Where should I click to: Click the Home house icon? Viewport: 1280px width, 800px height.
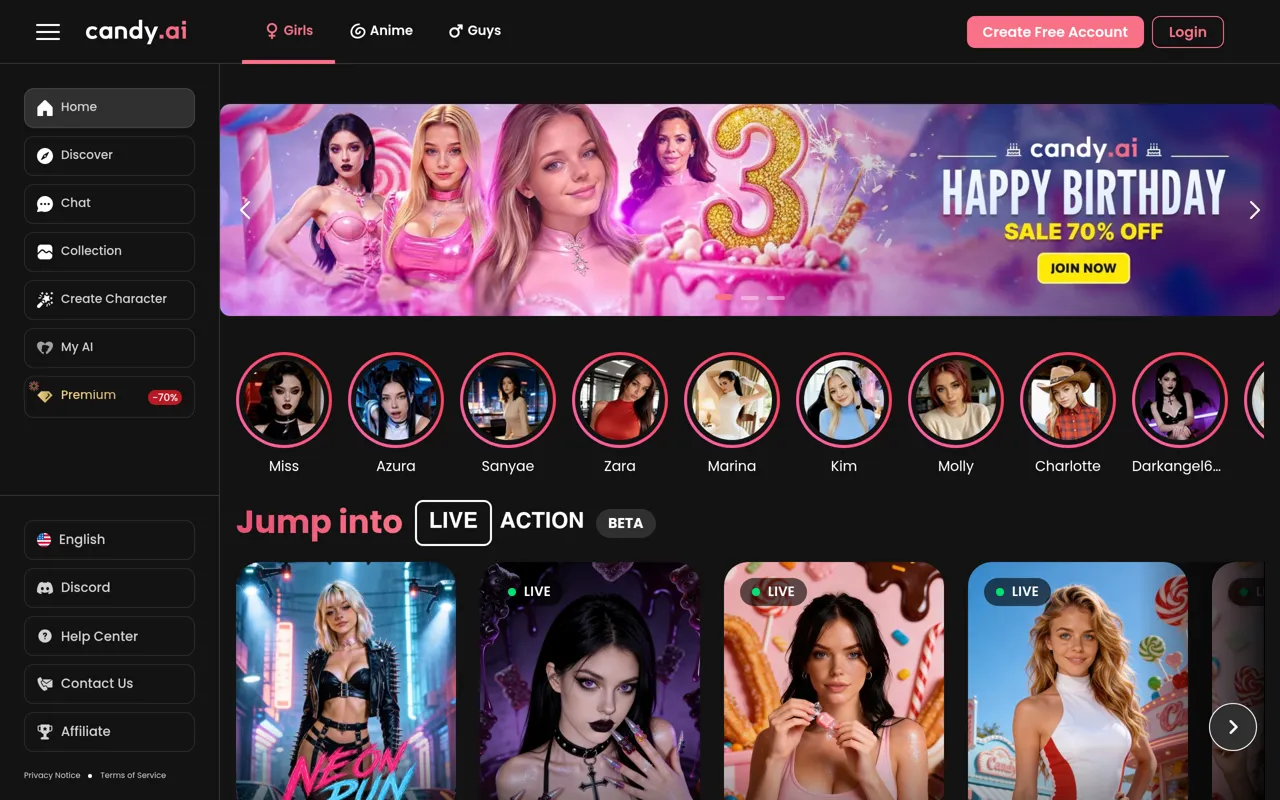(45, 108)
